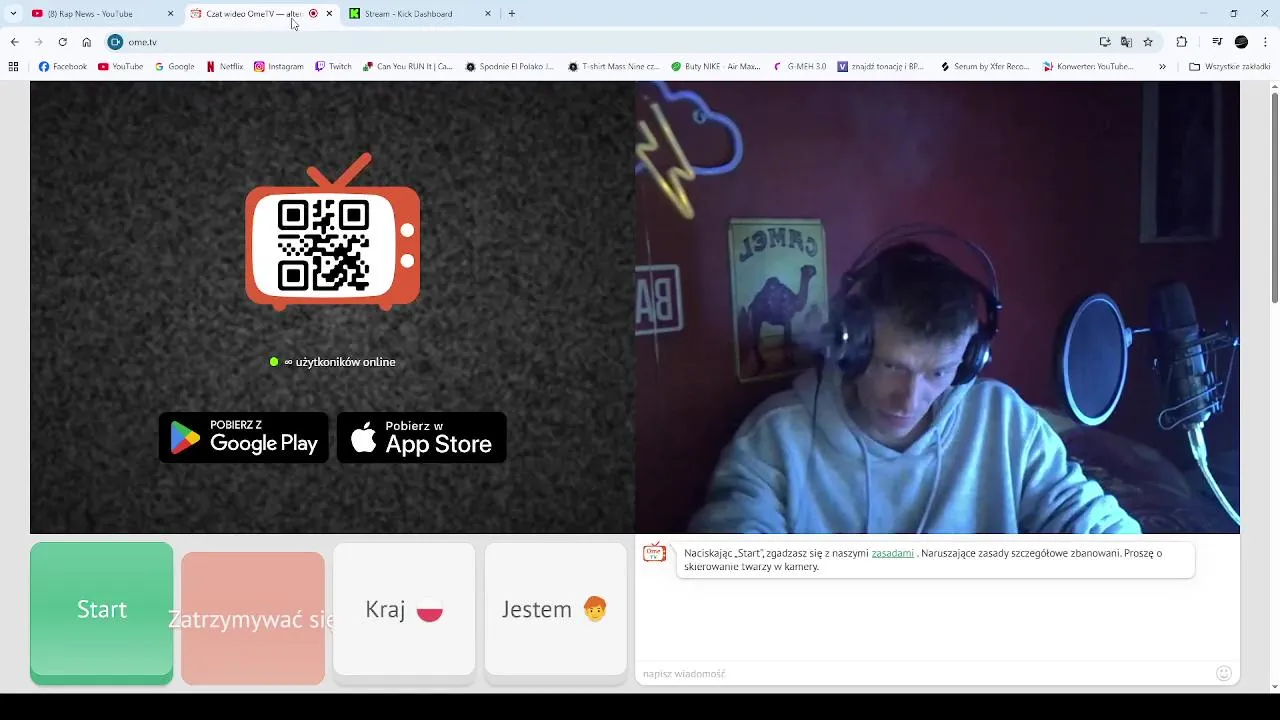Go back to previous page
This screenshot has width=1280, height=720.
14,42
